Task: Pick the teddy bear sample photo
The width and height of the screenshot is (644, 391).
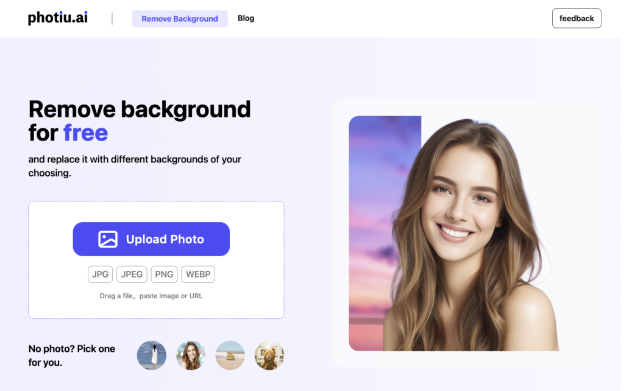Action: 269,355
